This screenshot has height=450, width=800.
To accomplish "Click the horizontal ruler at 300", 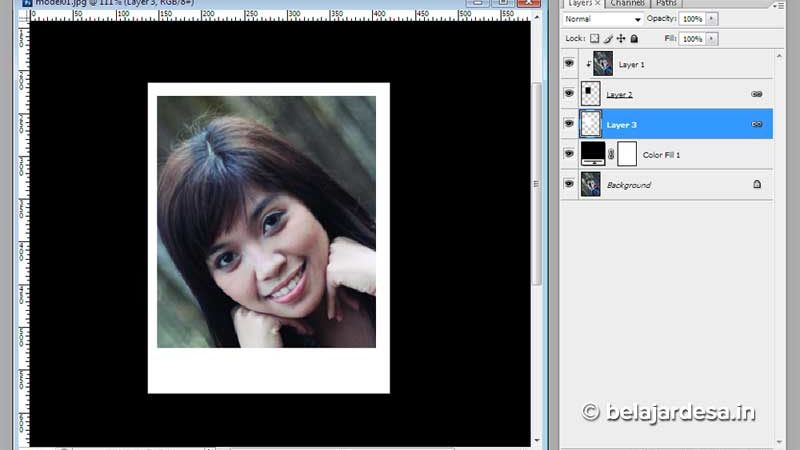I will coord(295,15).
